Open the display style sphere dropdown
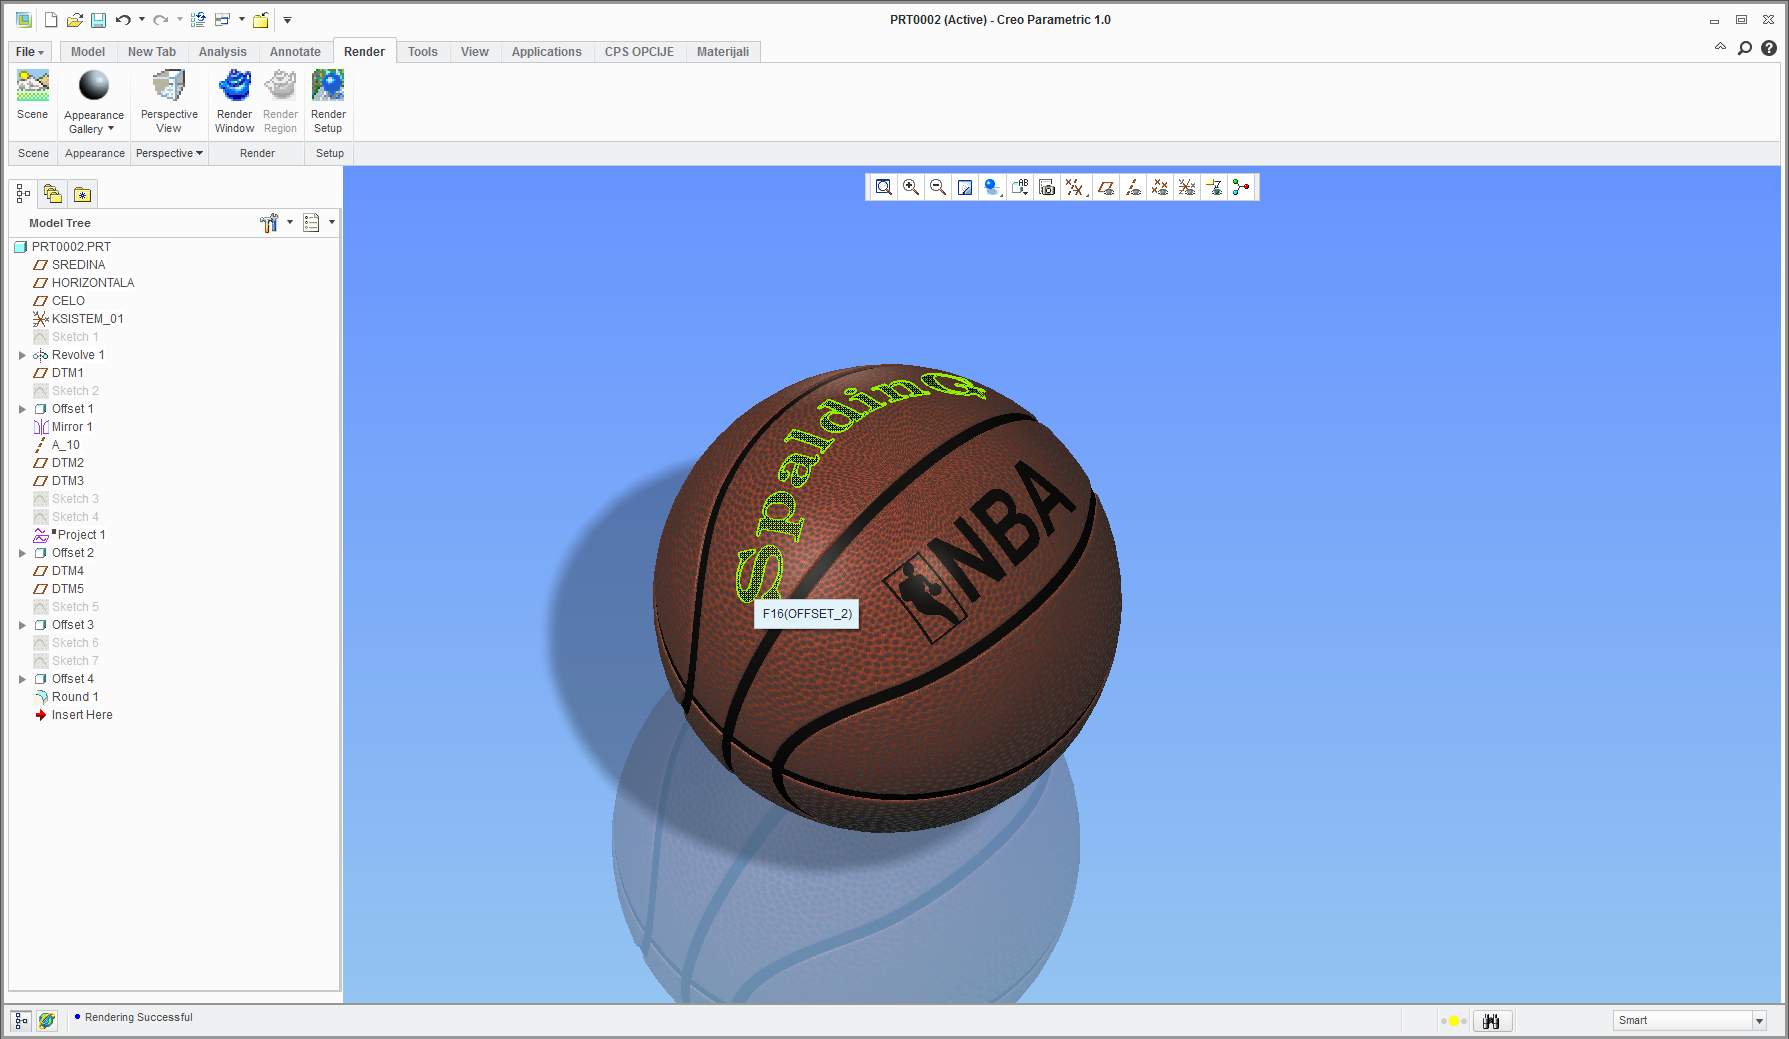The image size is (1789, 1039). pos(992,187)
